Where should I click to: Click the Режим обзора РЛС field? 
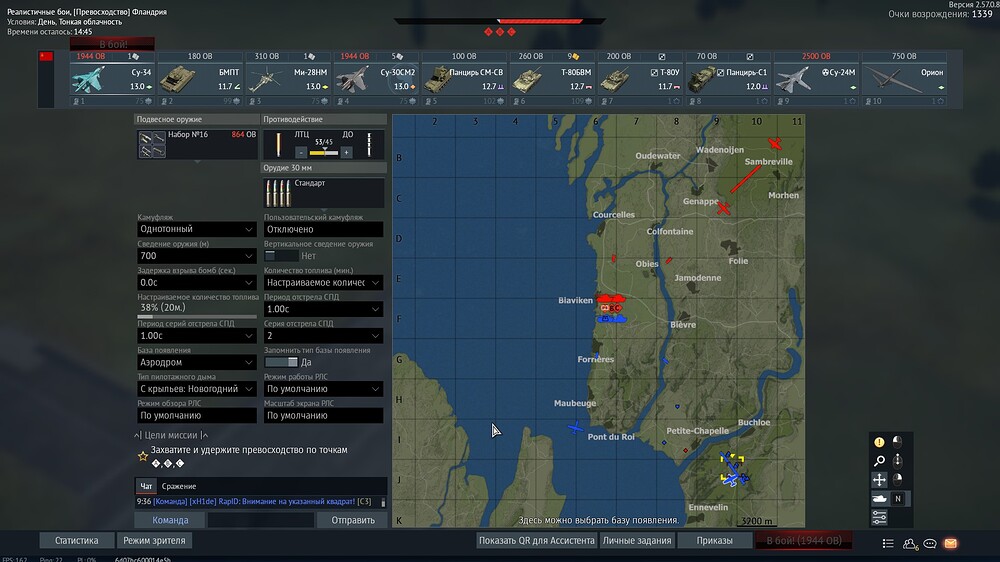tap(196, 415)
